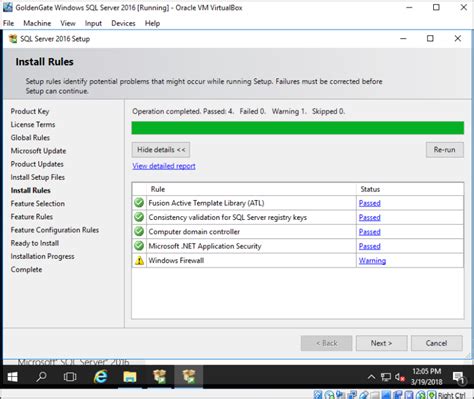Click the Cancel button
474x399 pixels.
coord(437,343)
